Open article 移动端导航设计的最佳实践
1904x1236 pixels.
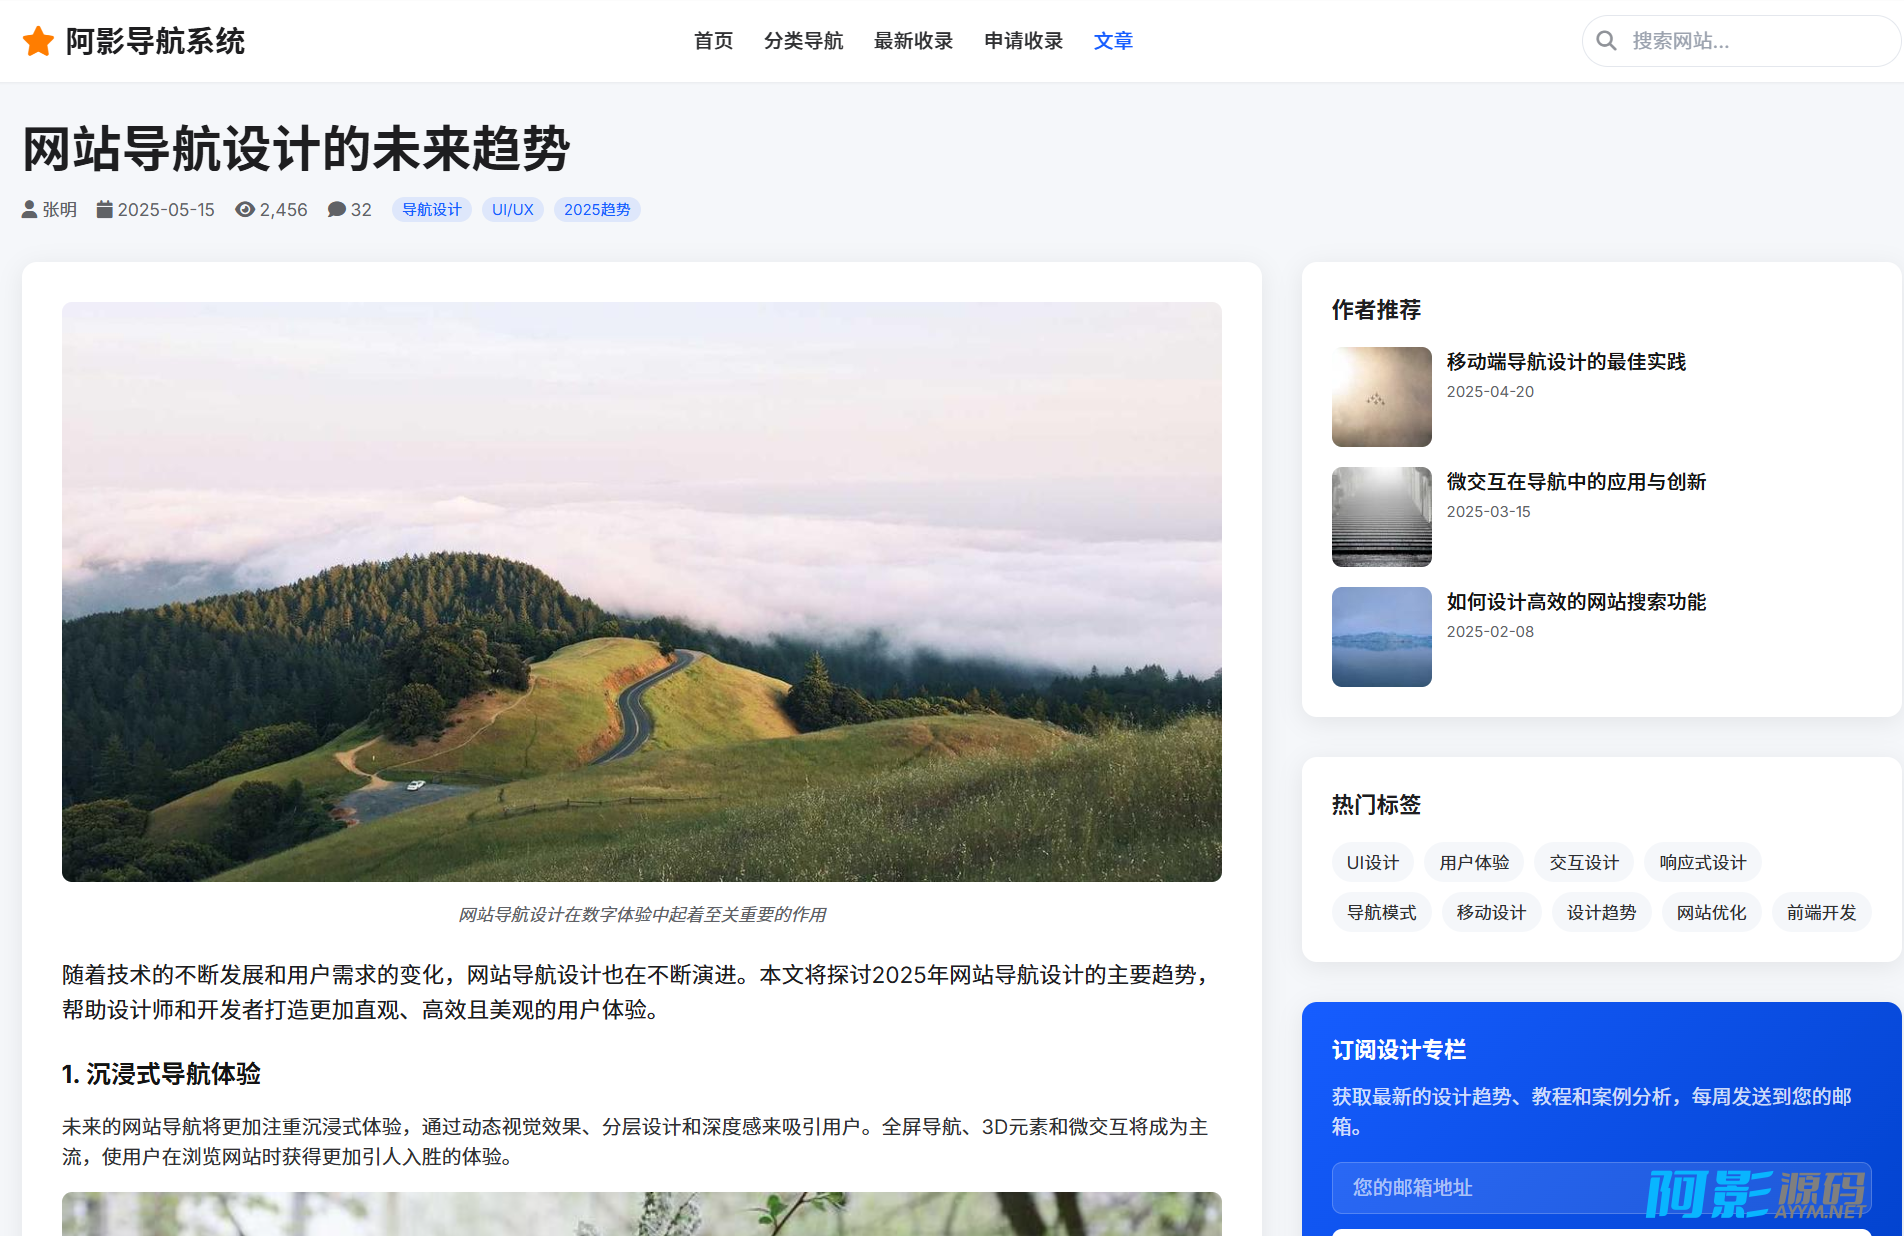[x=1566, y=362]
